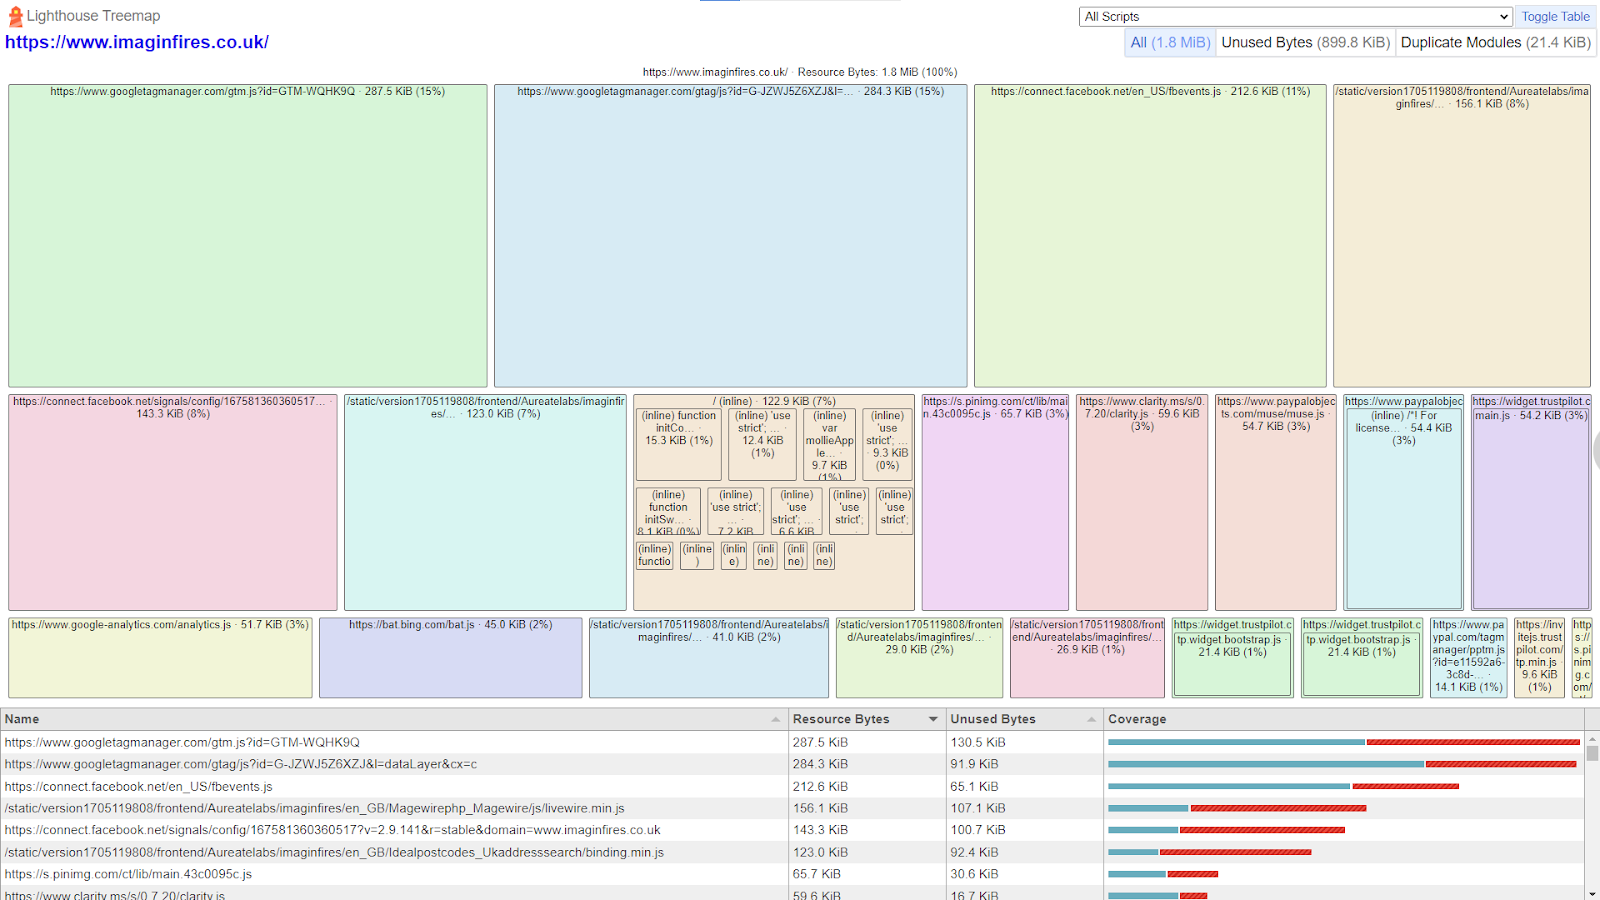1600x900 pixels.
Task: Select the 156.1 KiB static imaginfires block
Action: [x=1462, y=236]
